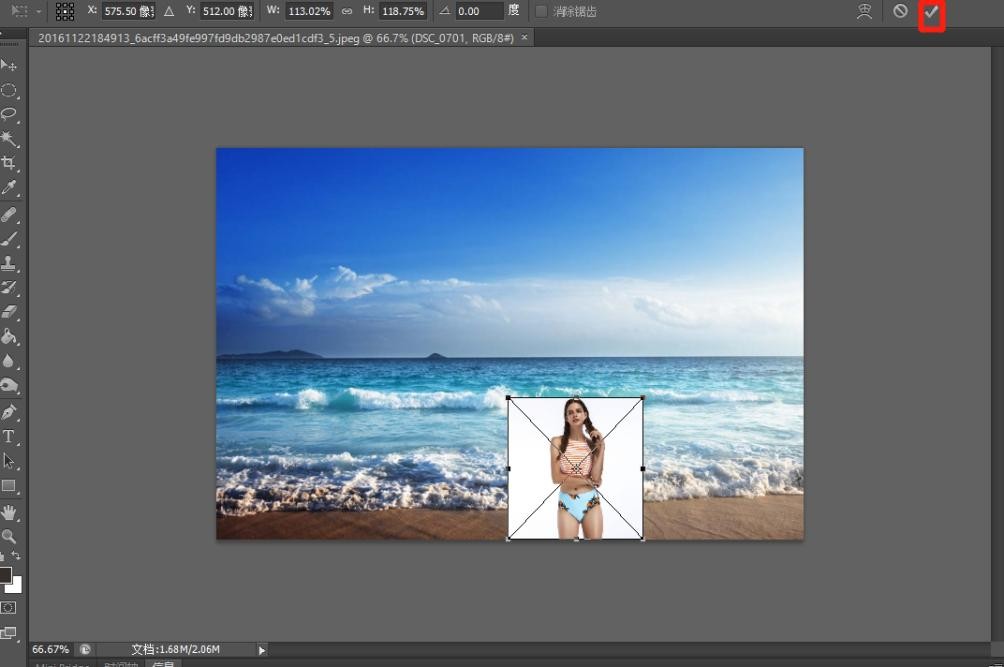Toggle the maintain aspect ratio link
This screenshot has height=667, width=1004.
pyautogui.click(x=347, y=12)
